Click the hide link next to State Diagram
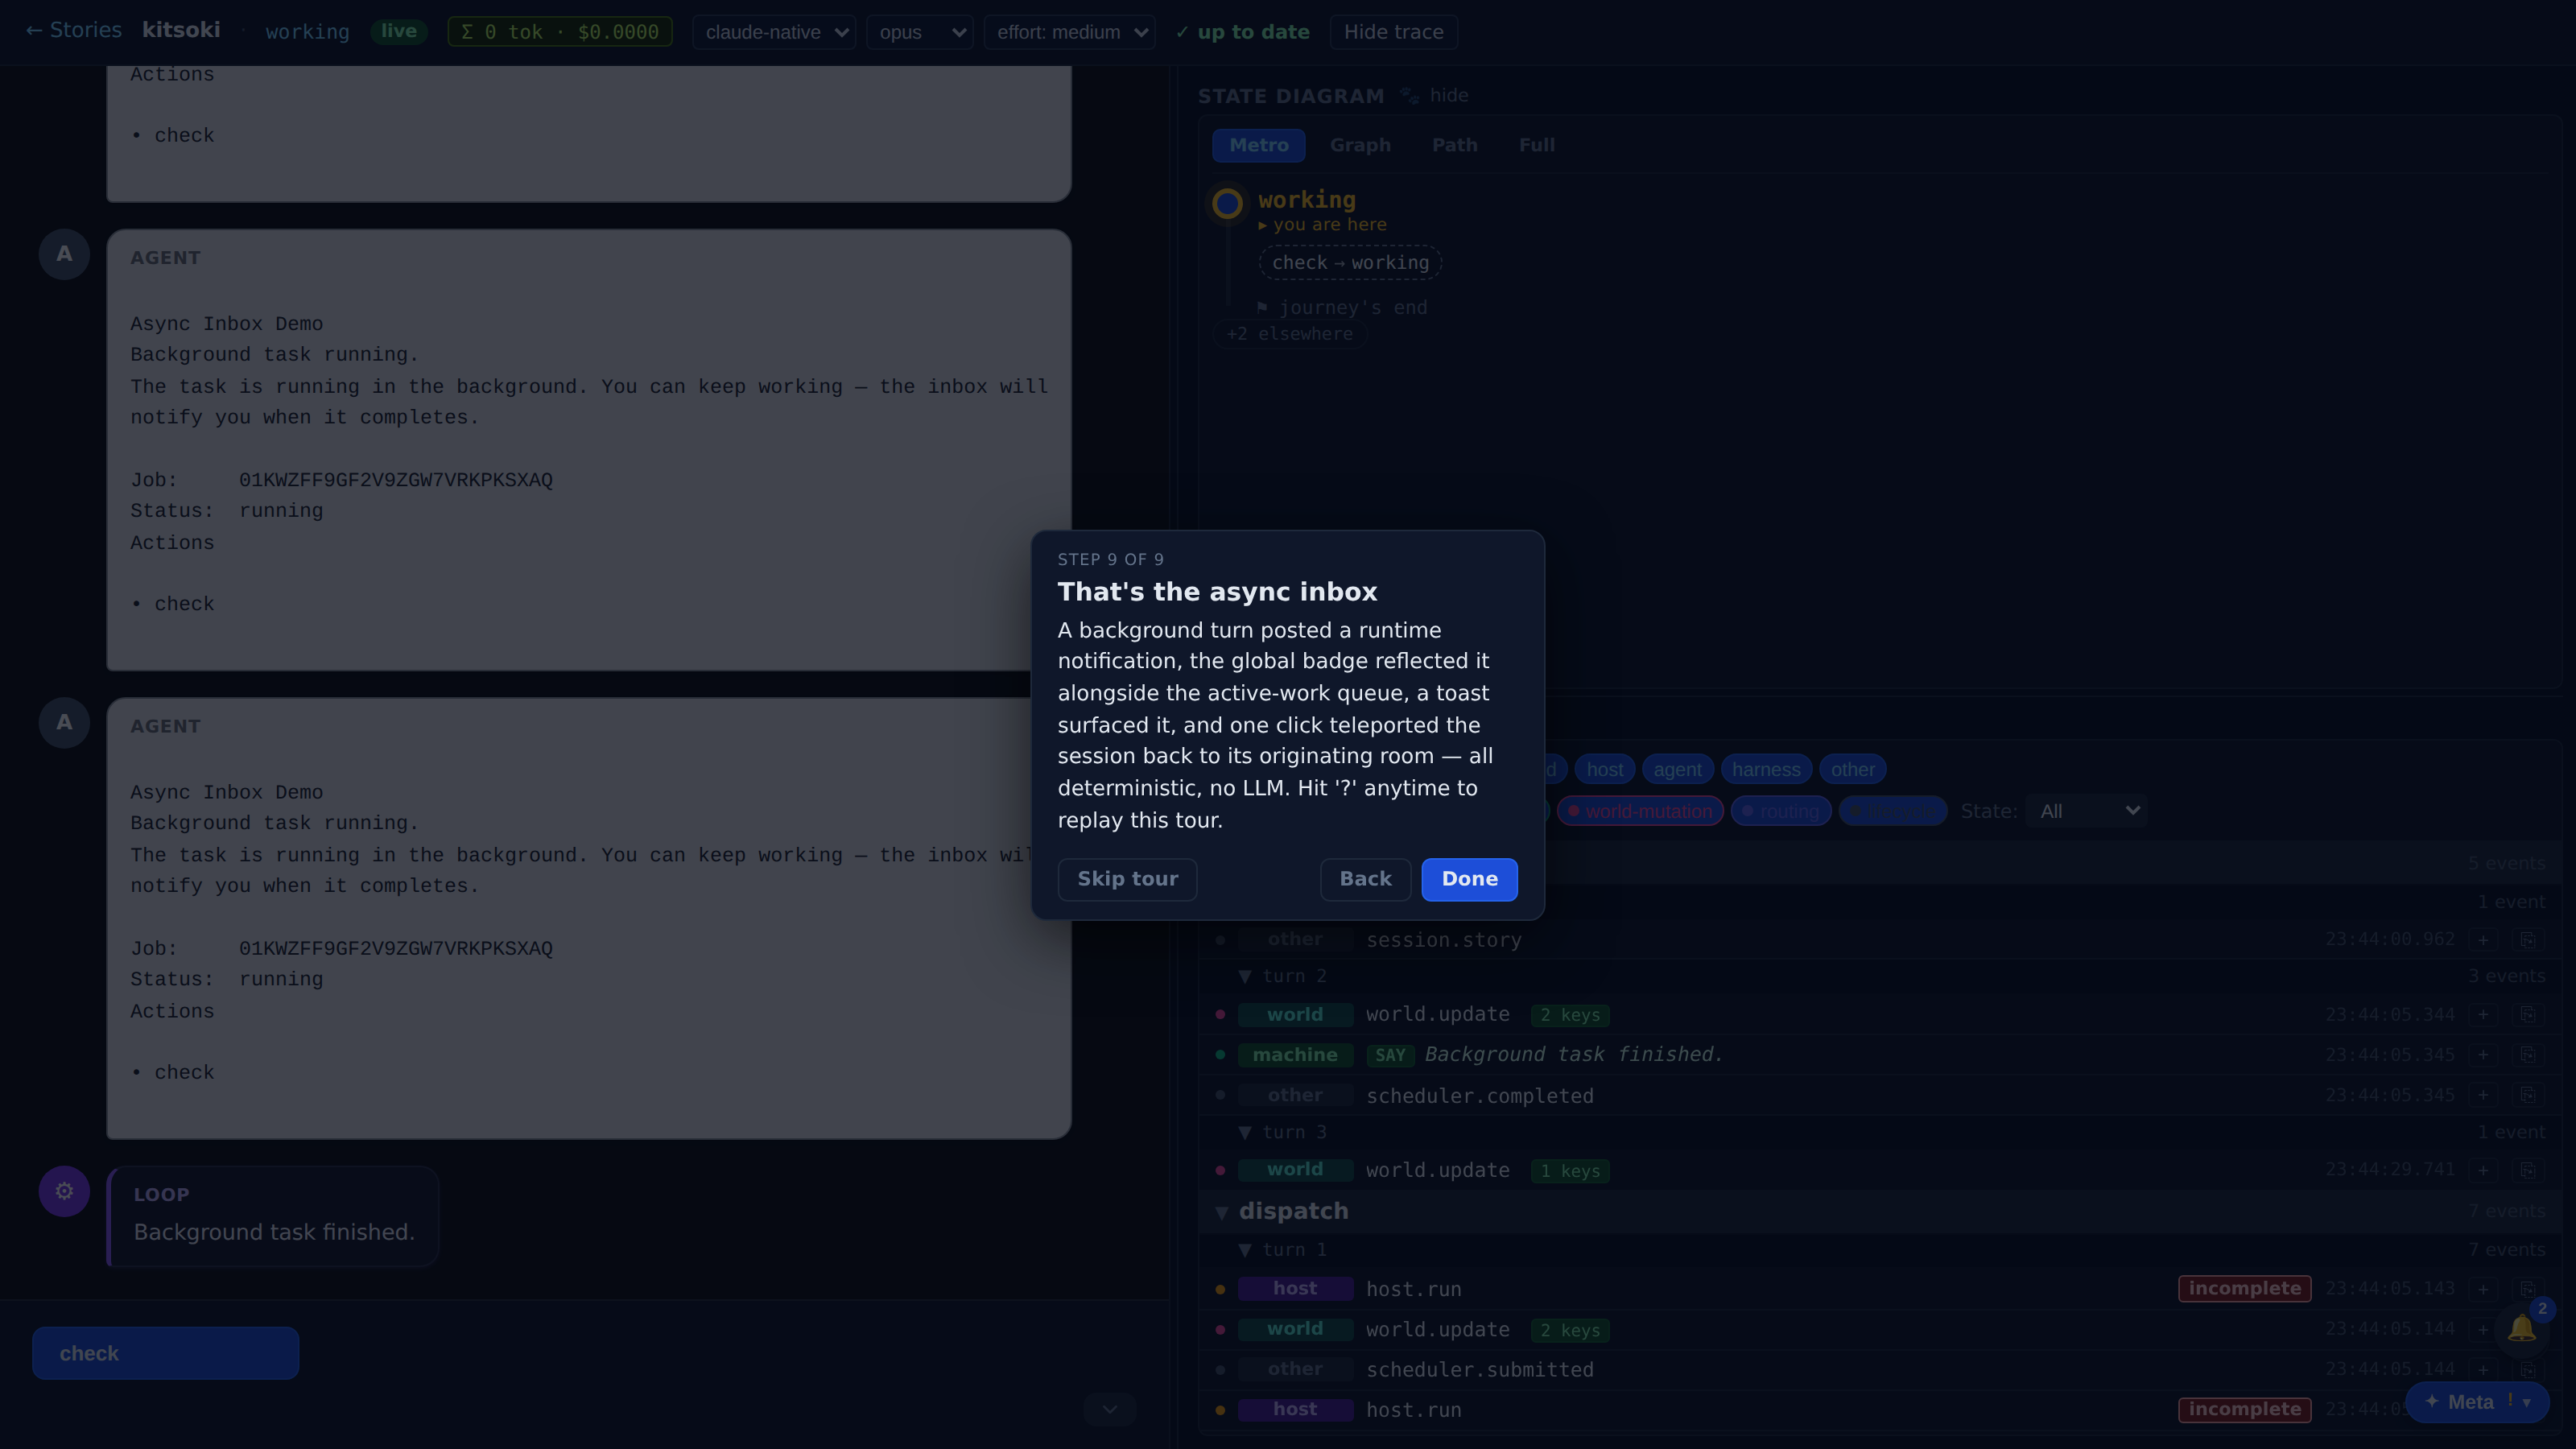 tap(1448, 96)
